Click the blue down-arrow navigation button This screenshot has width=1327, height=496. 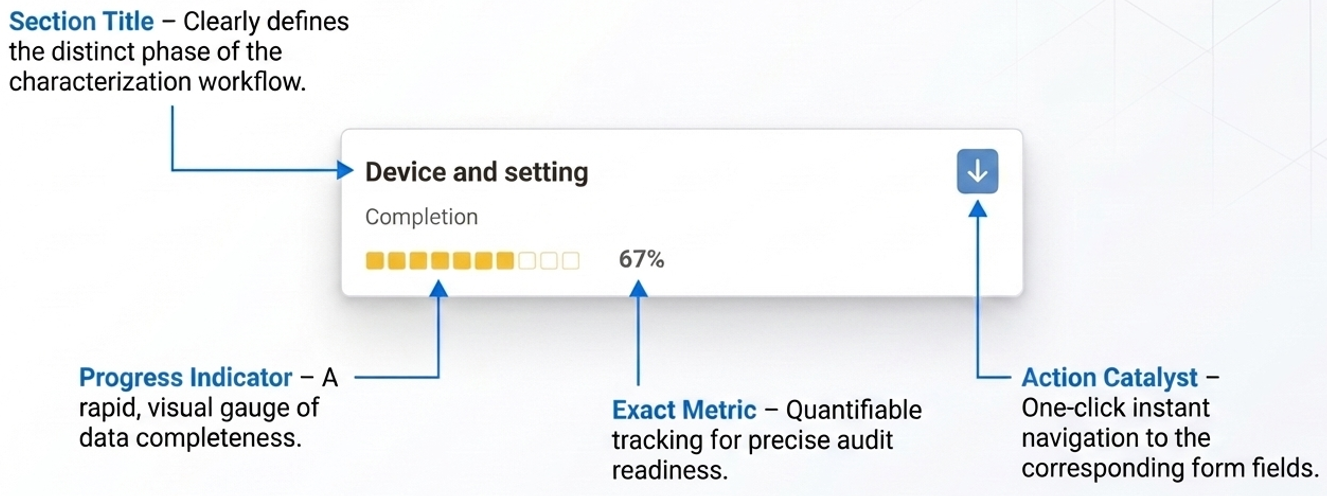[977, 172]
